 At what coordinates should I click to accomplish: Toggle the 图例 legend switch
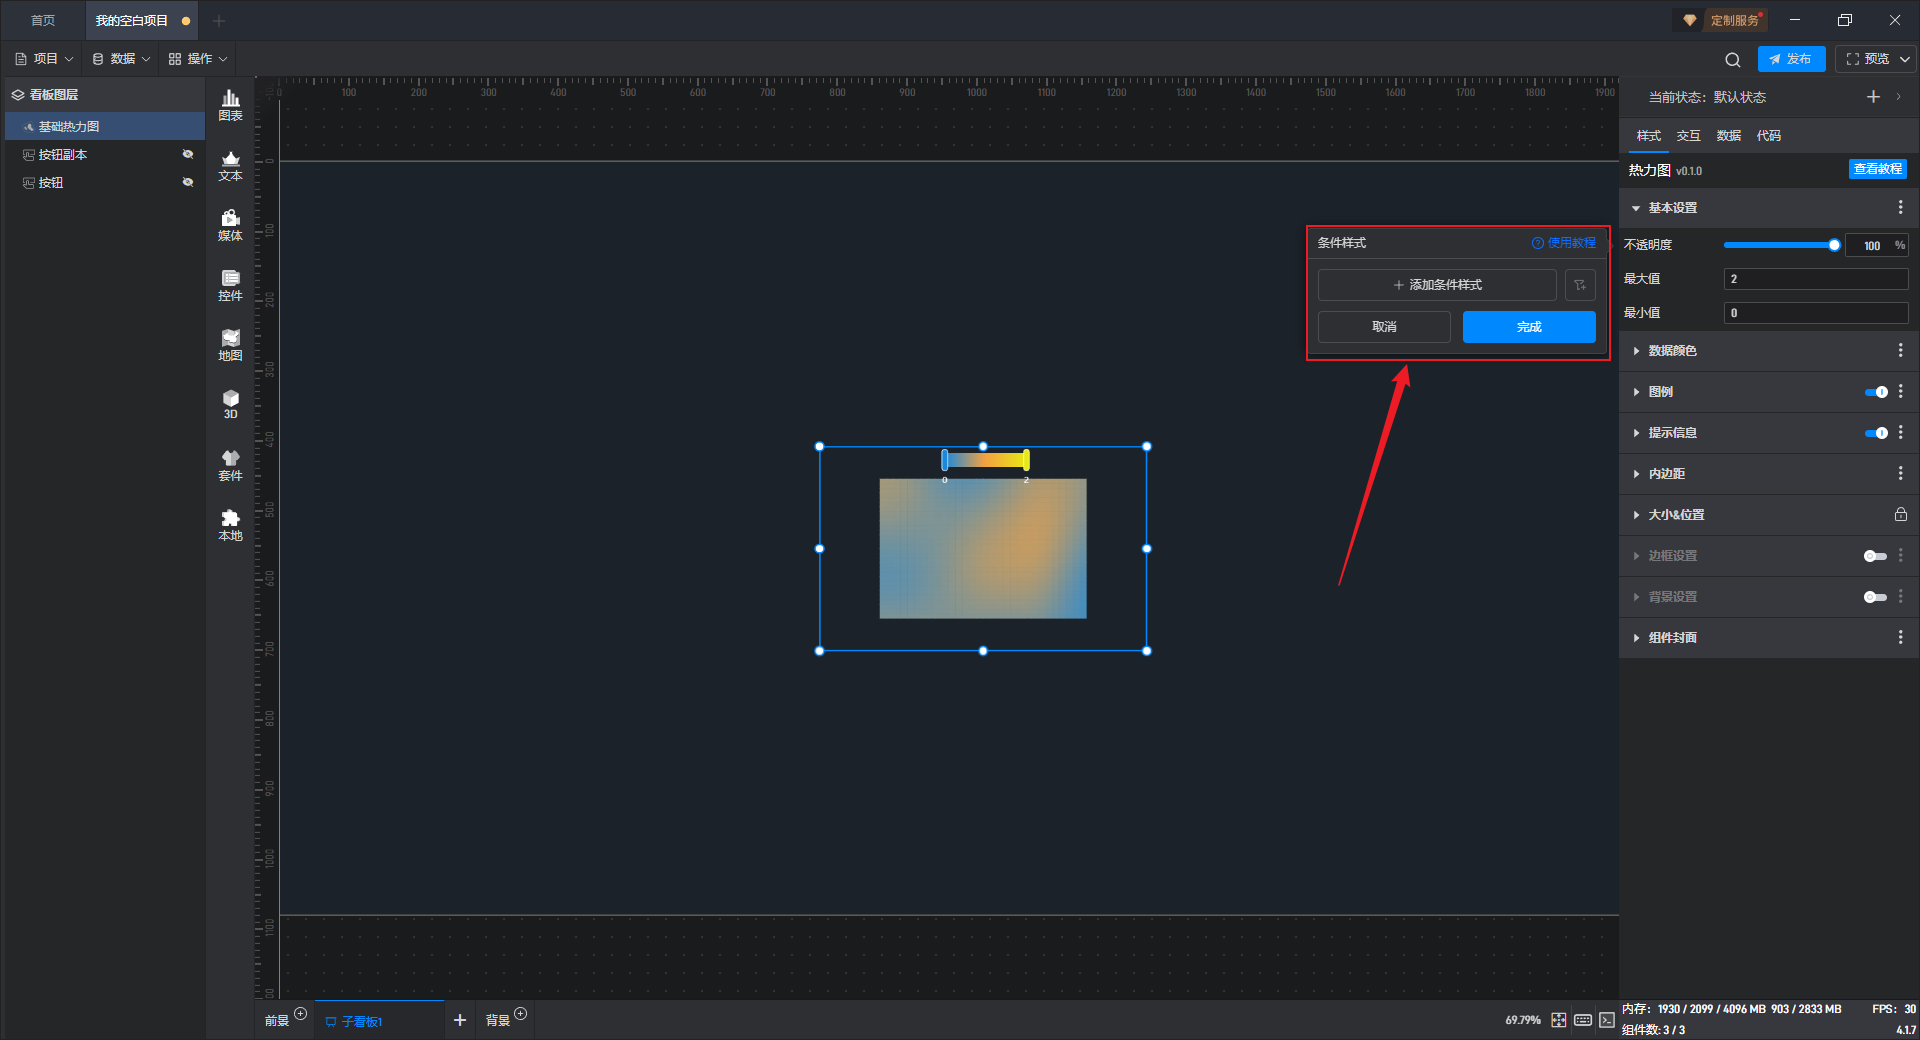click(x=1876, y=392)
